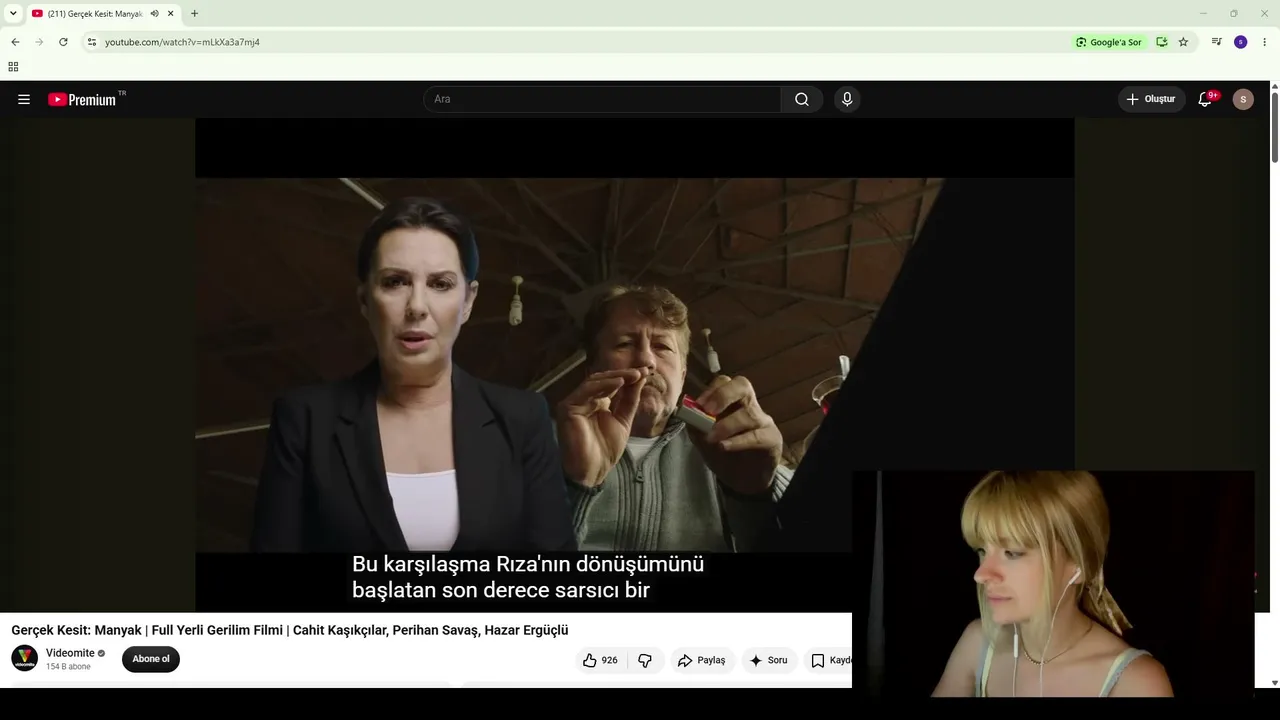This screenshot has width=1280, height=720.
Task: Install app icon in address bar
Action: [1162, 42]
